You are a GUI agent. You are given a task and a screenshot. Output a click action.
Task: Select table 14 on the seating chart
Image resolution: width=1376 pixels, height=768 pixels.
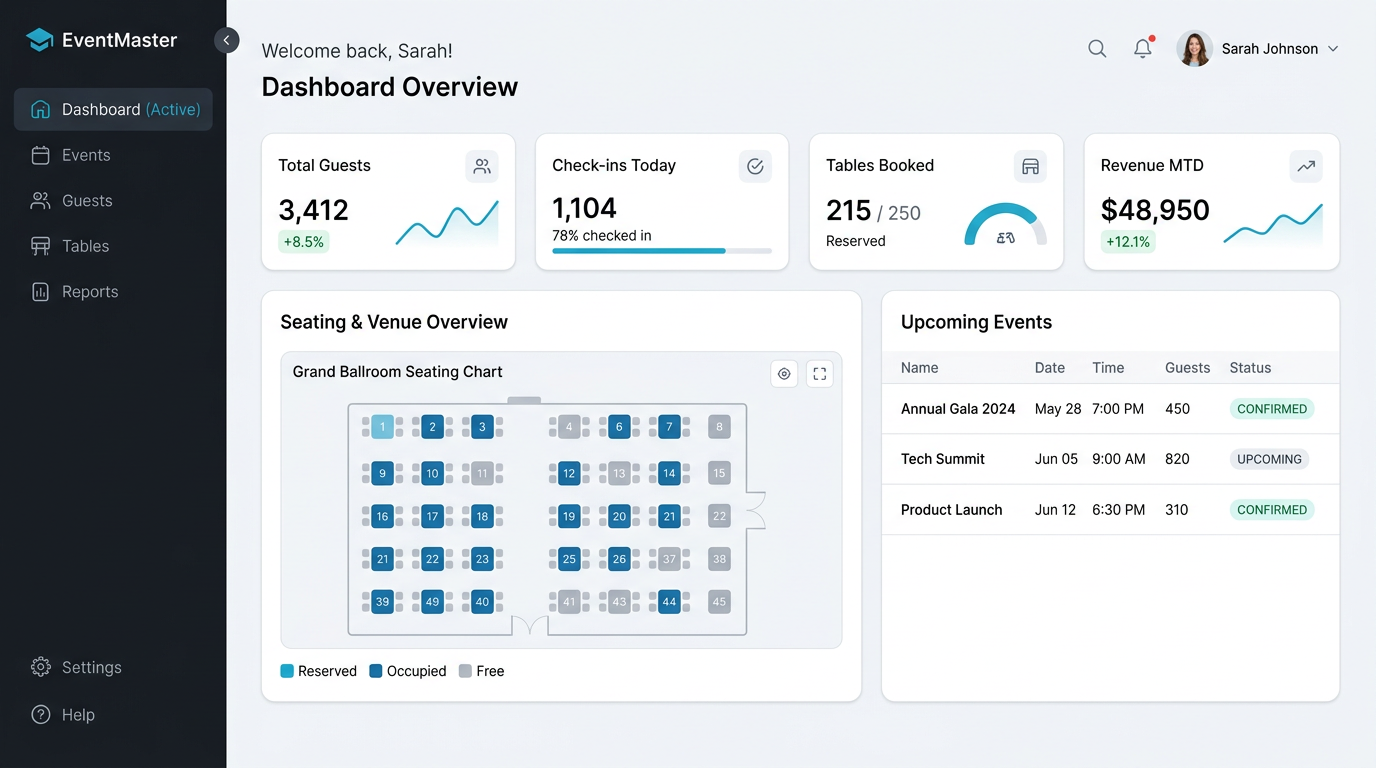(669, 473)
